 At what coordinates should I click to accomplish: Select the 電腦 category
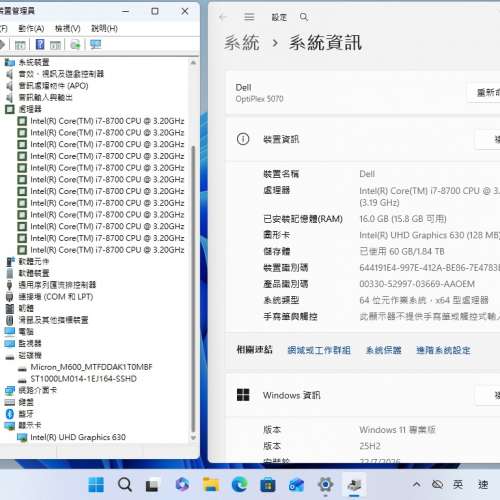click(x=26, y=332)
